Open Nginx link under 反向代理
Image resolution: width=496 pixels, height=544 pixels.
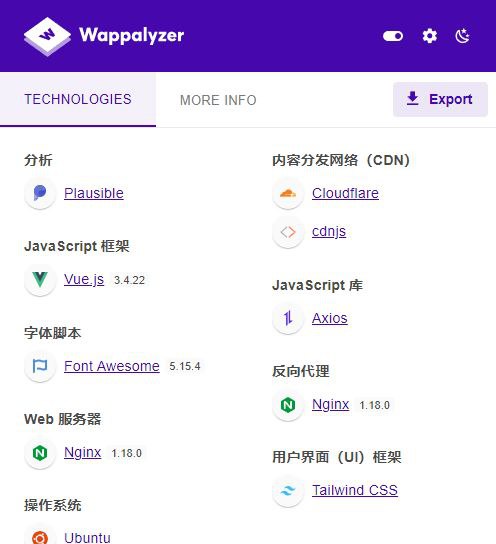331,405
